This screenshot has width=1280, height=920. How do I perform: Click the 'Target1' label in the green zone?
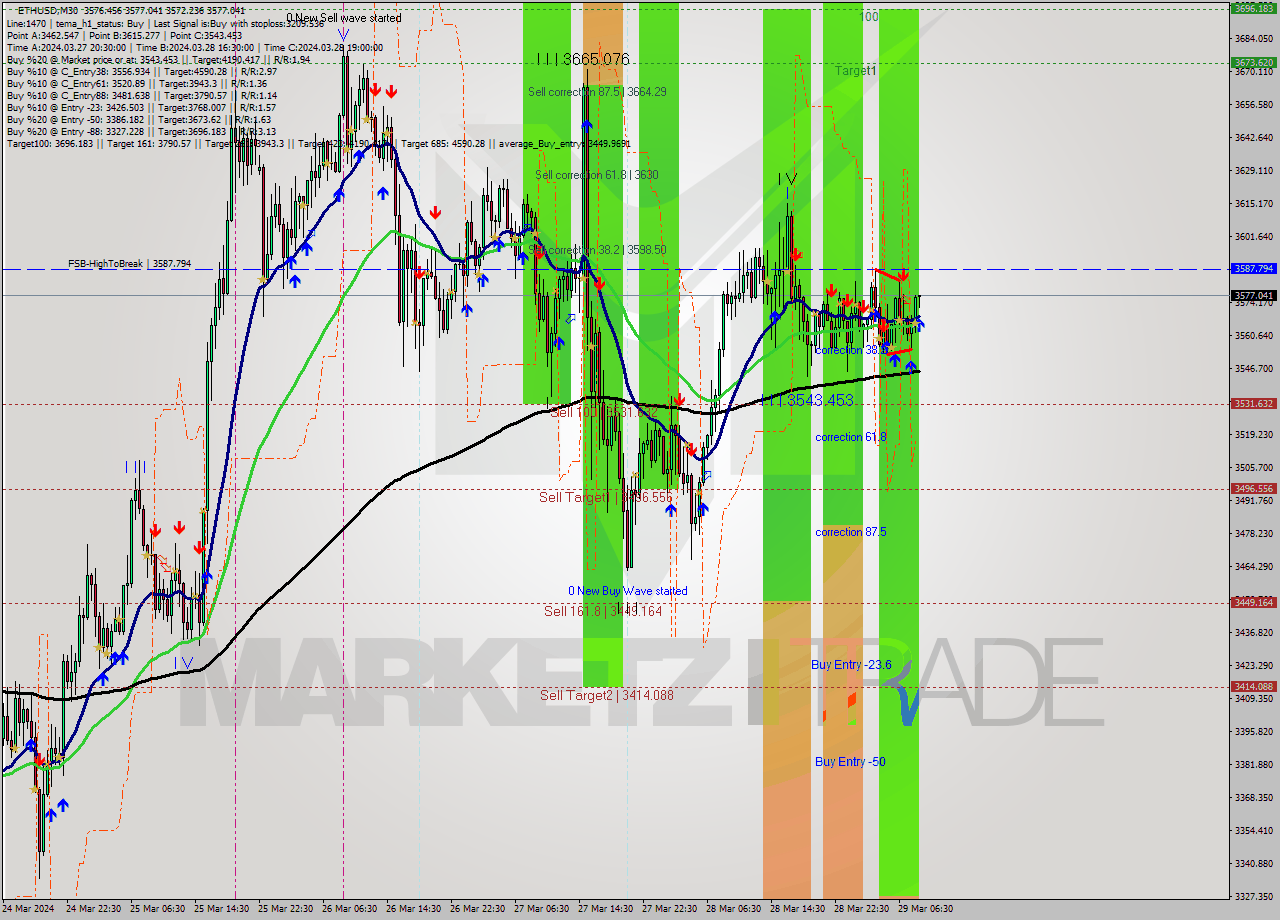click(x=856, y=71)
